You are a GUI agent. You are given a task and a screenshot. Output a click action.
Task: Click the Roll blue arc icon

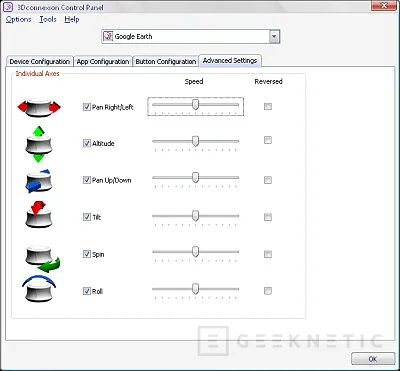(x=39, y=288)
